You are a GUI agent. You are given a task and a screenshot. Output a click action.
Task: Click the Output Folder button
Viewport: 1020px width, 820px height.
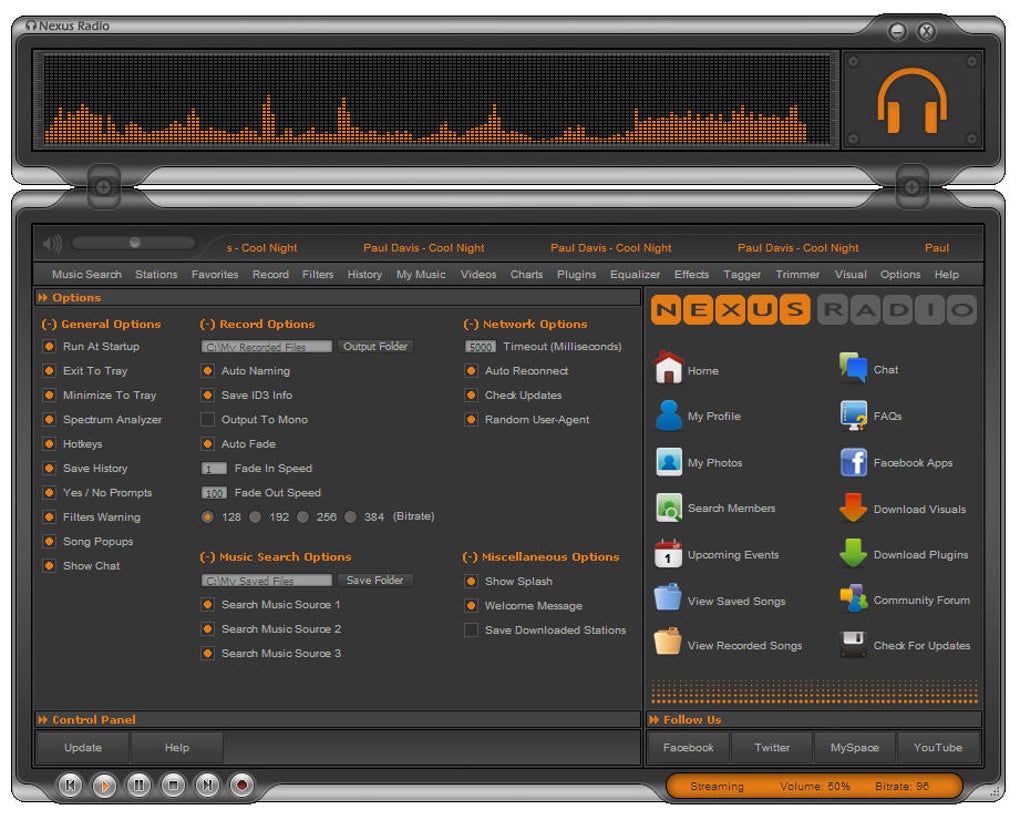click(375, 347)
